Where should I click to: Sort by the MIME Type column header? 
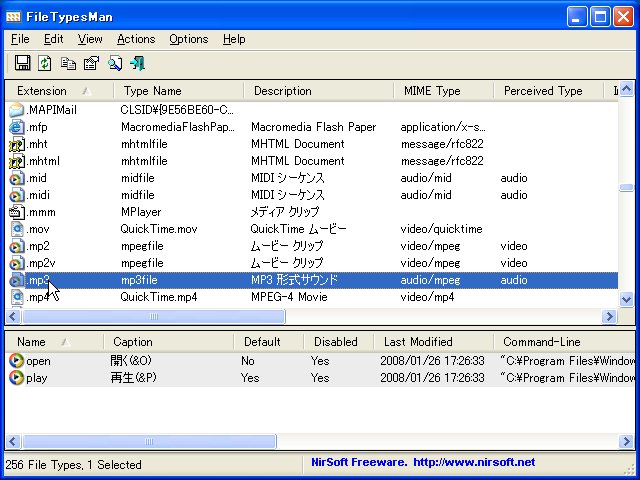point(443,91)
